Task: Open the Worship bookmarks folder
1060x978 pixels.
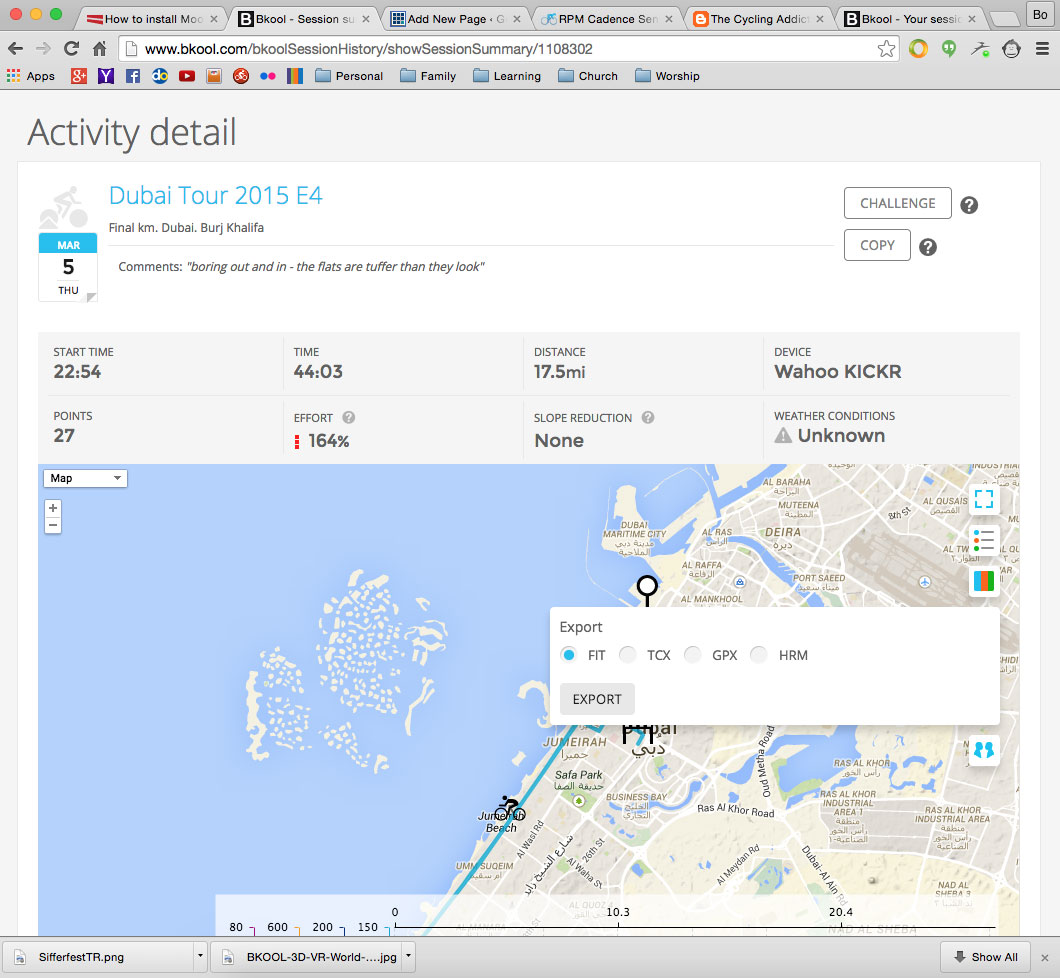Action: click(x=668, y=76)
